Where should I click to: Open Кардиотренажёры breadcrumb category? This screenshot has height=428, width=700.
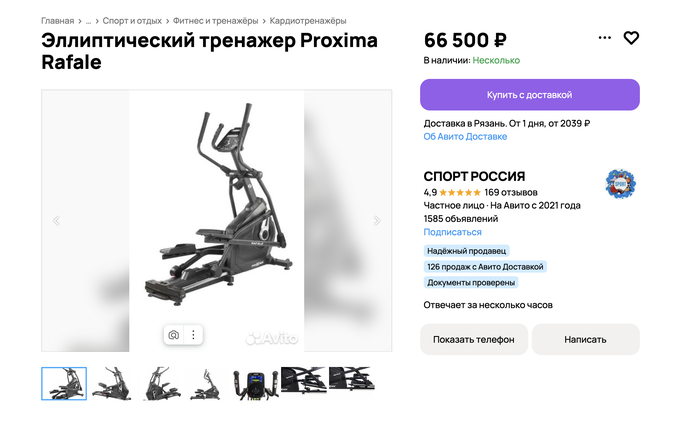pos(308,21)
